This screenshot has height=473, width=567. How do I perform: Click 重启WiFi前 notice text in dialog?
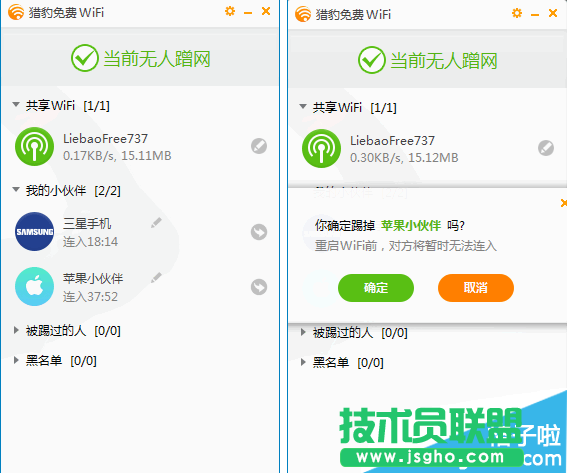[405, 246]
